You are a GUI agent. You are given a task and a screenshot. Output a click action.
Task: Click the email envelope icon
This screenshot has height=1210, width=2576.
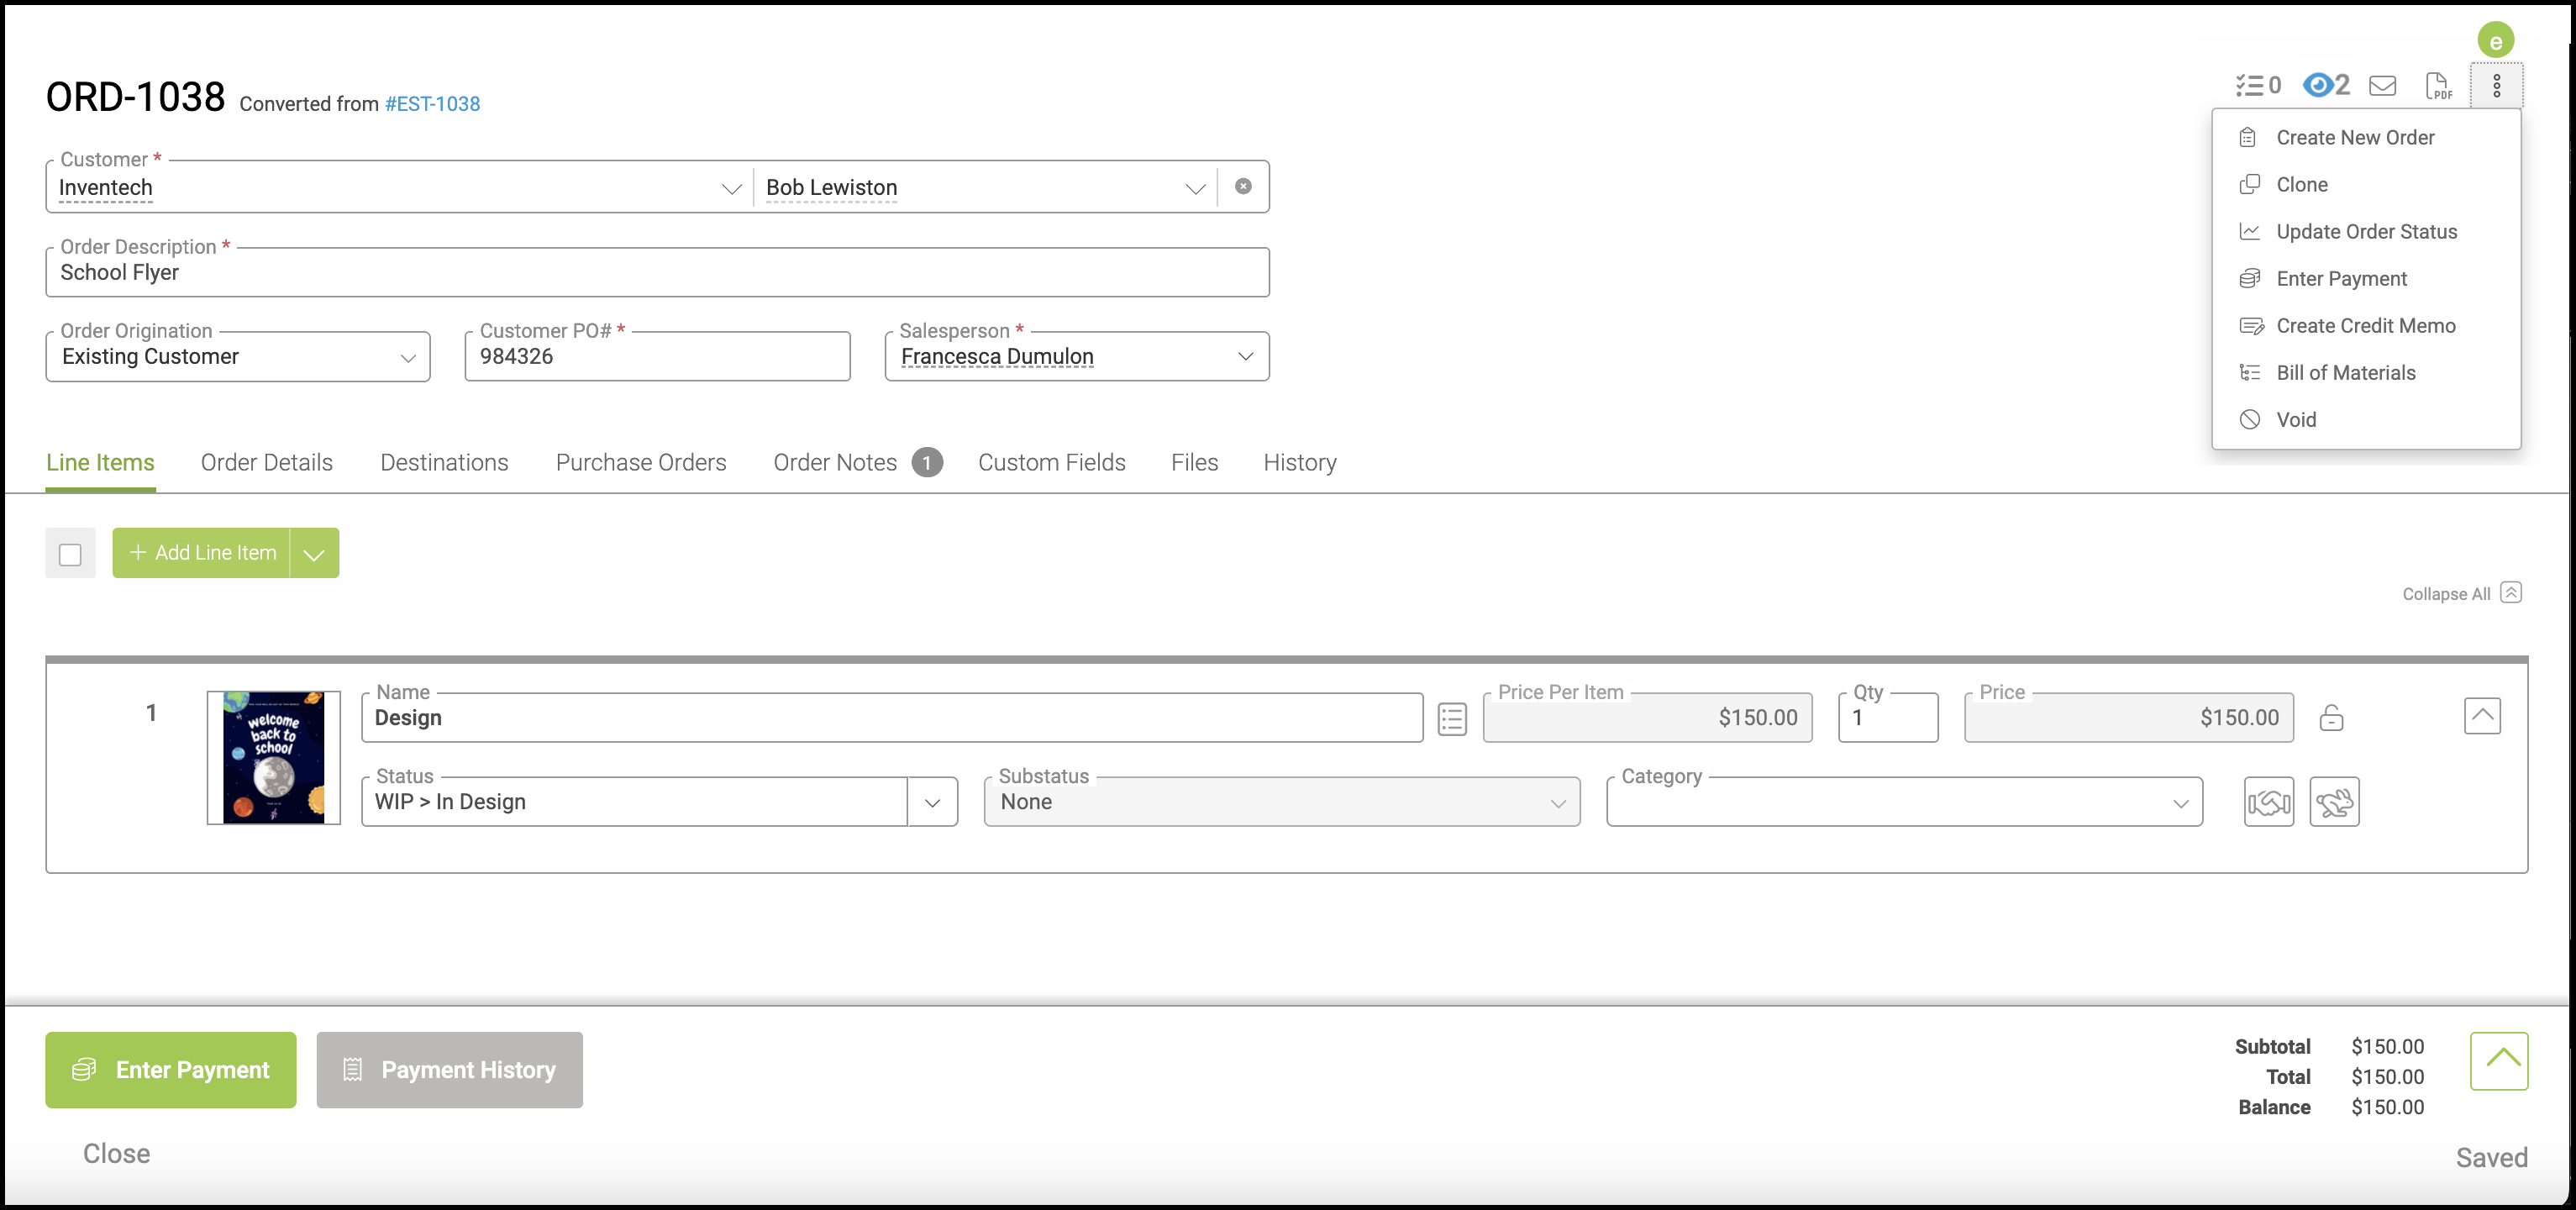click(2382, 86)
